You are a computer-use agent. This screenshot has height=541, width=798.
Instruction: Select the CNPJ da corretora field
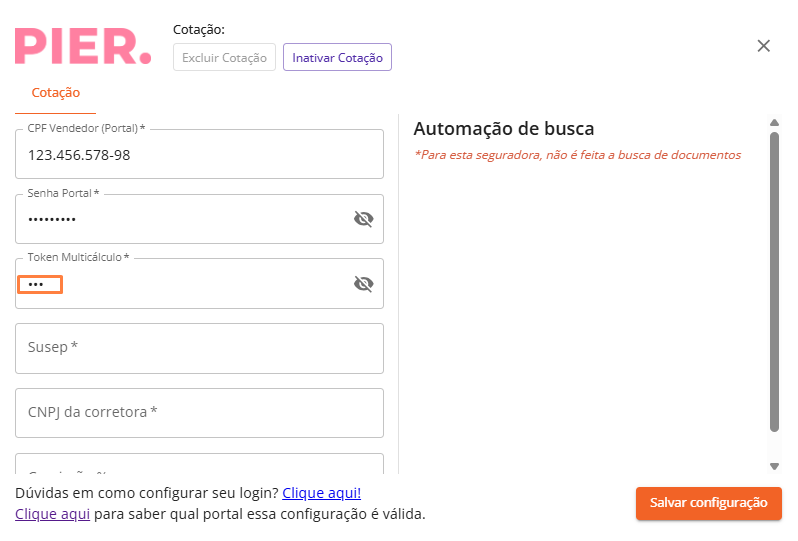pos(199,413)
